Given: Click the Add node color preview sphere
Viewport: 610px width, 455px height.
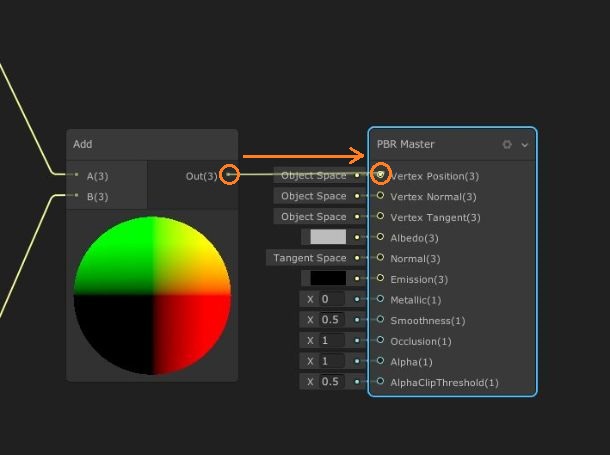Looking at the screenshot, I should [x=152, y=296].
